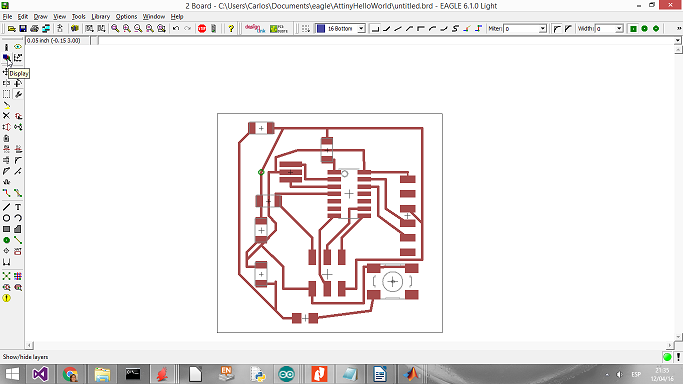Click the yellow Errors icon
This screenshot has height=384, width=683.
coord(7,298)
